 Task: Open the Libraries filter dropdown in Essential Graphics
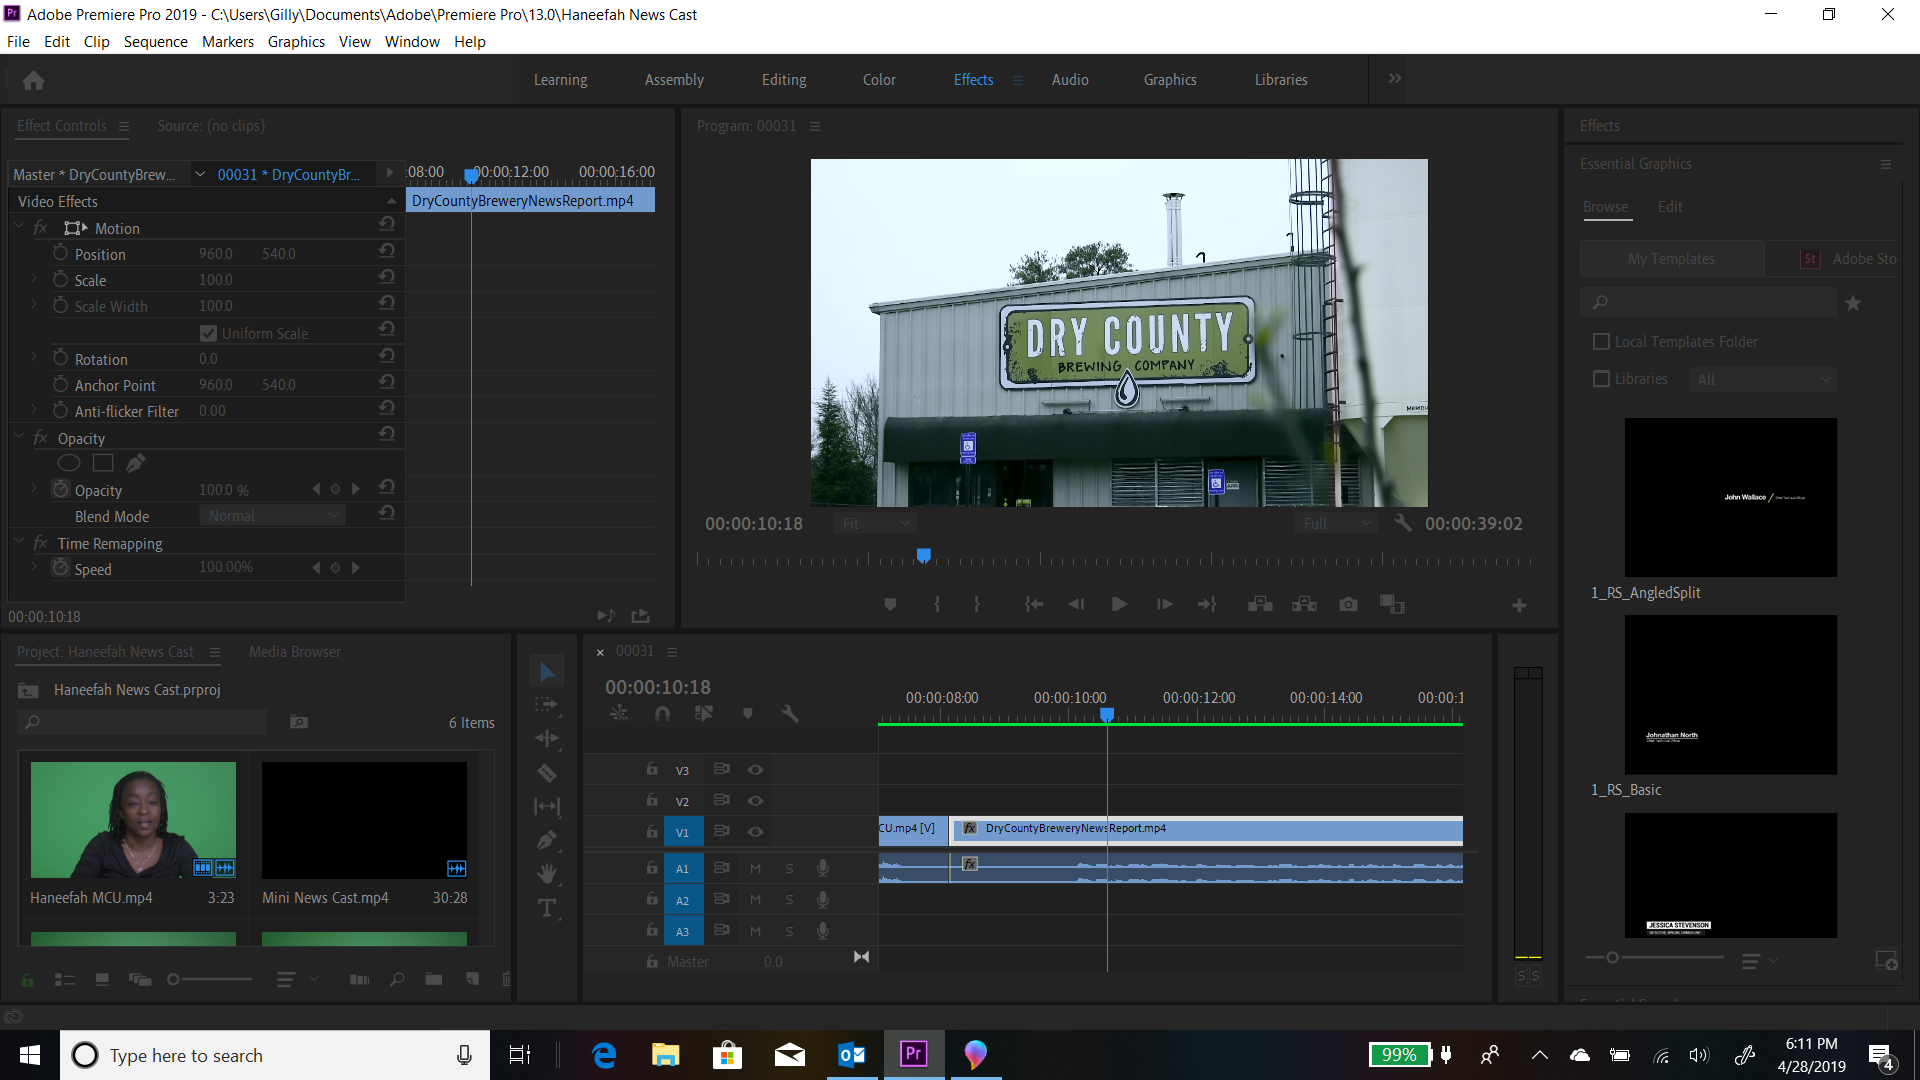pos(1762,379)
